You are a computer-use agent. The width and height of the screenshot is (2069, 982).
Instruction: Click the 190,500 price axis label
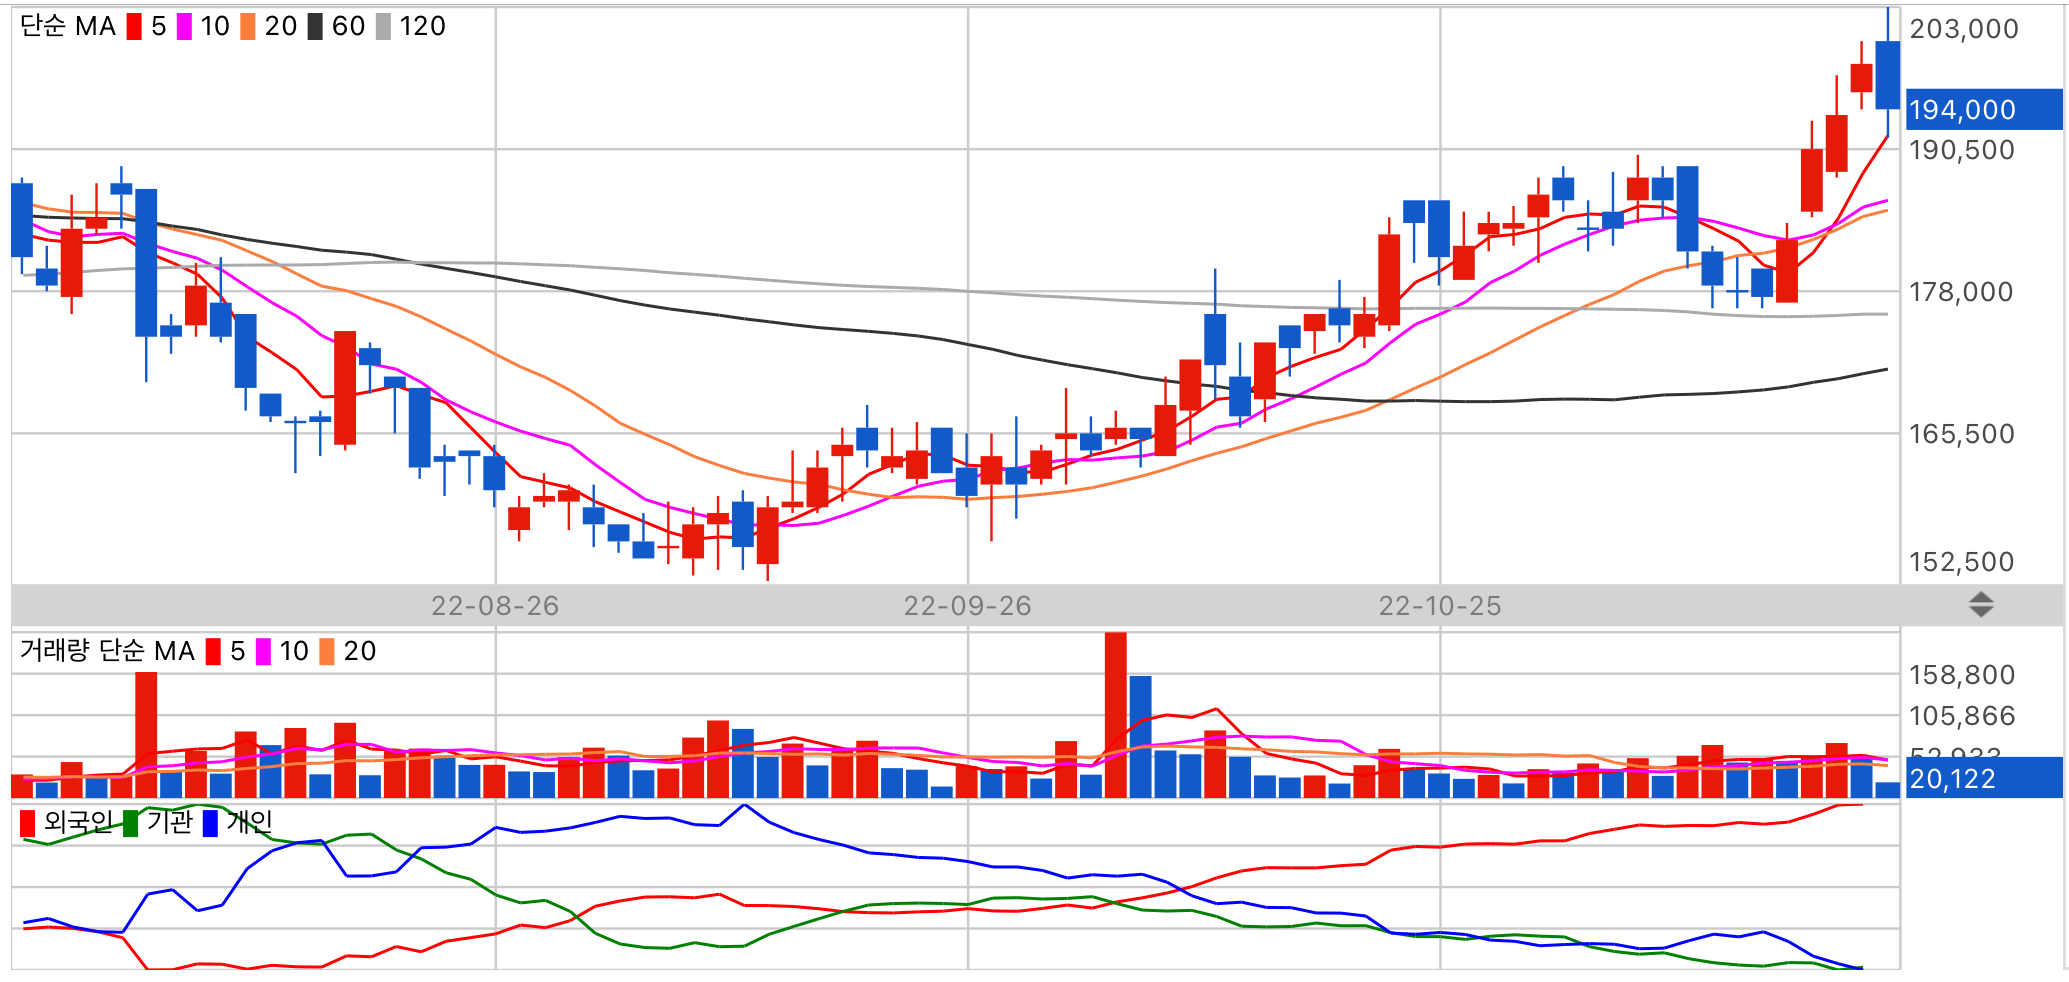coord(1962,150)
